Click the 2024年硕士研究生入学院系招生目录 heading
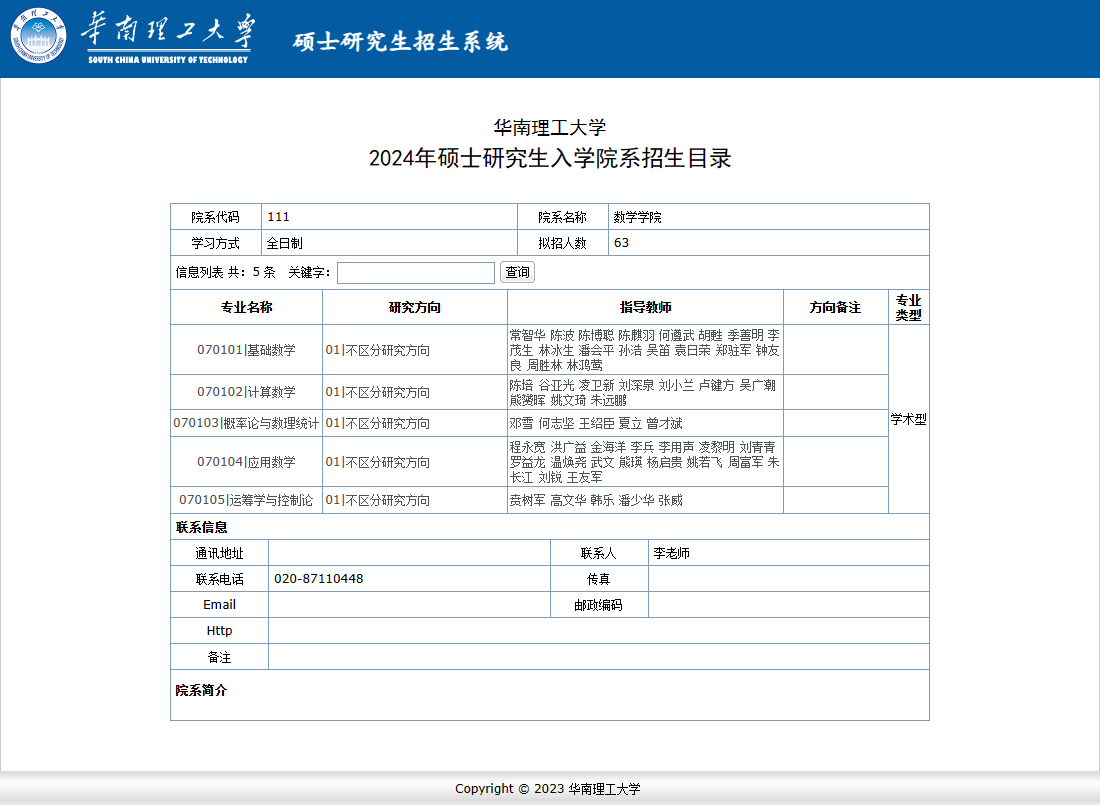This screenshot has width=1100, height=805. (x=550, y=158)
